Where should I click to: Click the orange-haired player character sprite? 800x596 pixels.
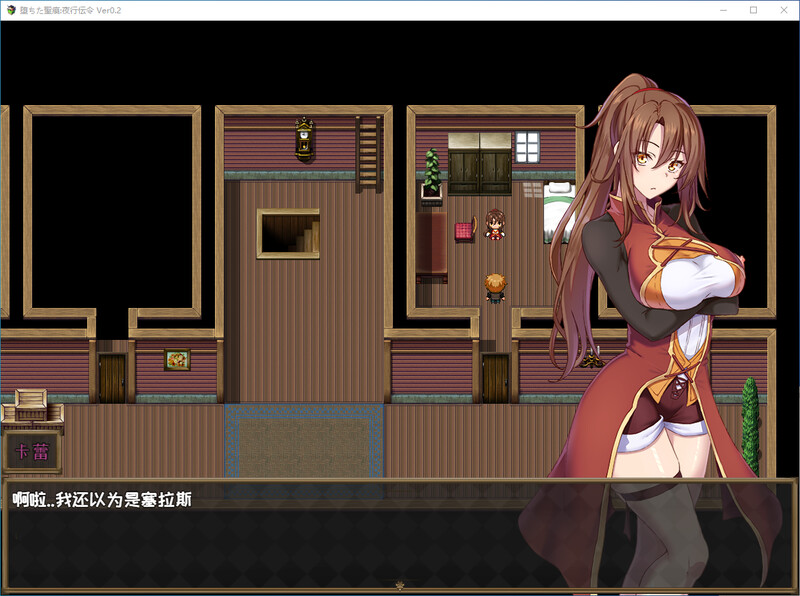(x=495, y=288)
